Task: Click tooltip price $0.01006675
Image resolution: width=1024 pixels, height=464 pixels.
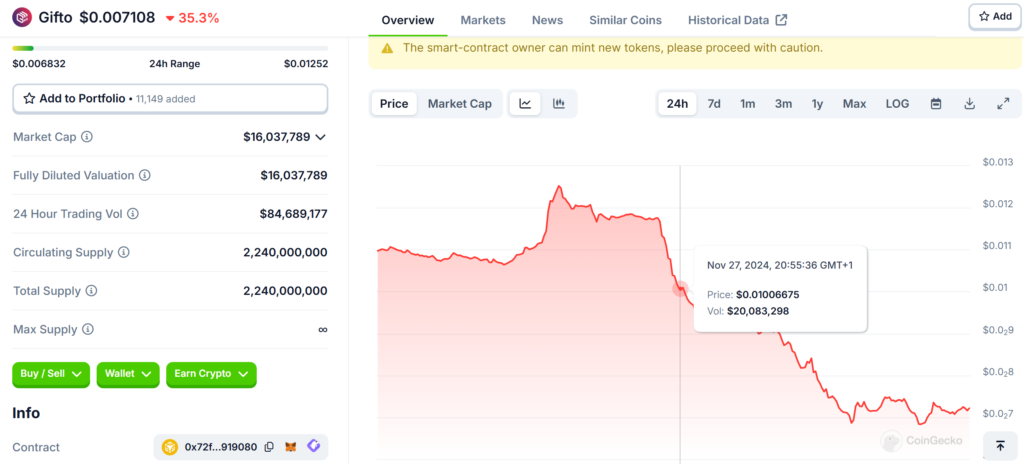Action: (x=767, y=295)
